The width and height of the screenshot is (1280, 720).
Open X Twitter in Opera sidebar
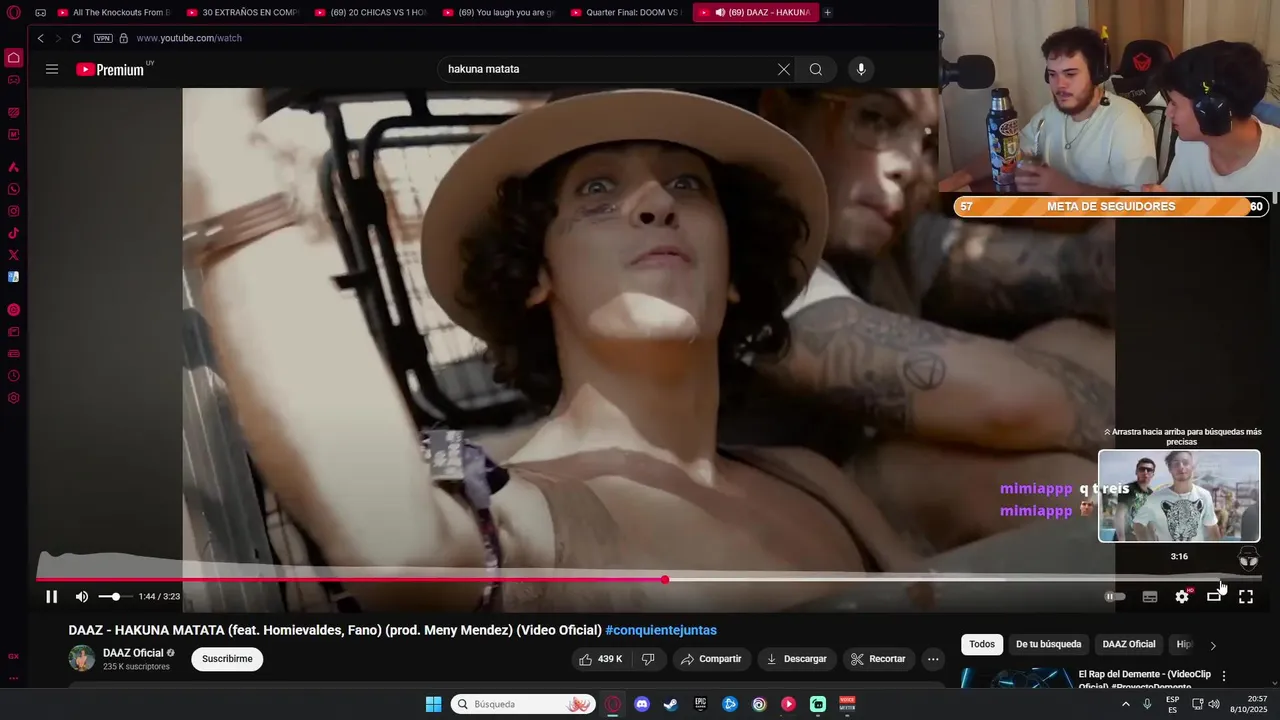coord(13,255)
